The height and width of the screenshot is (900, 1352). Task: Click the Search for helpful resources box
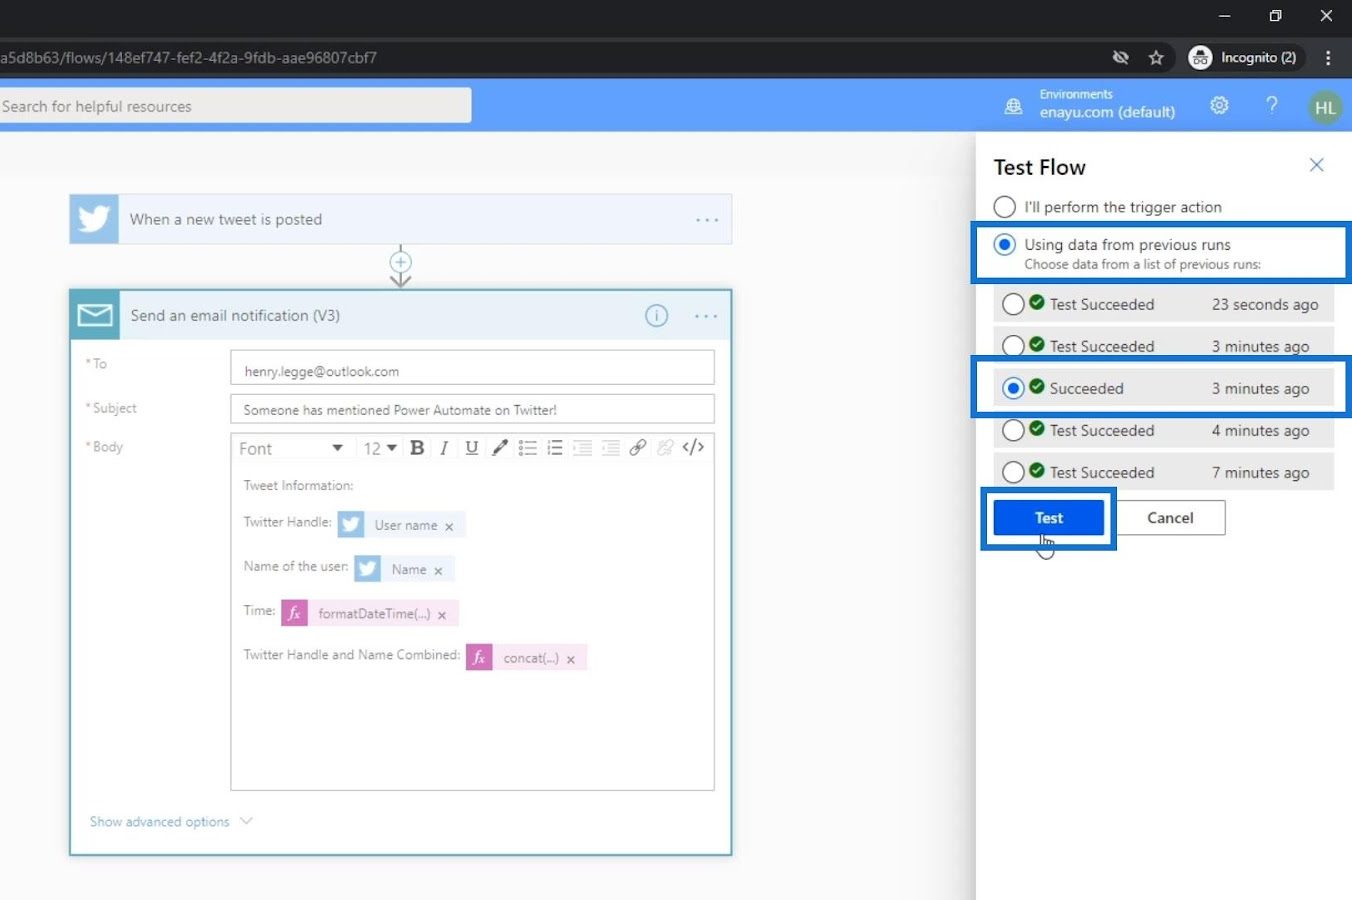pyautogui.click(x=234, y=106)
